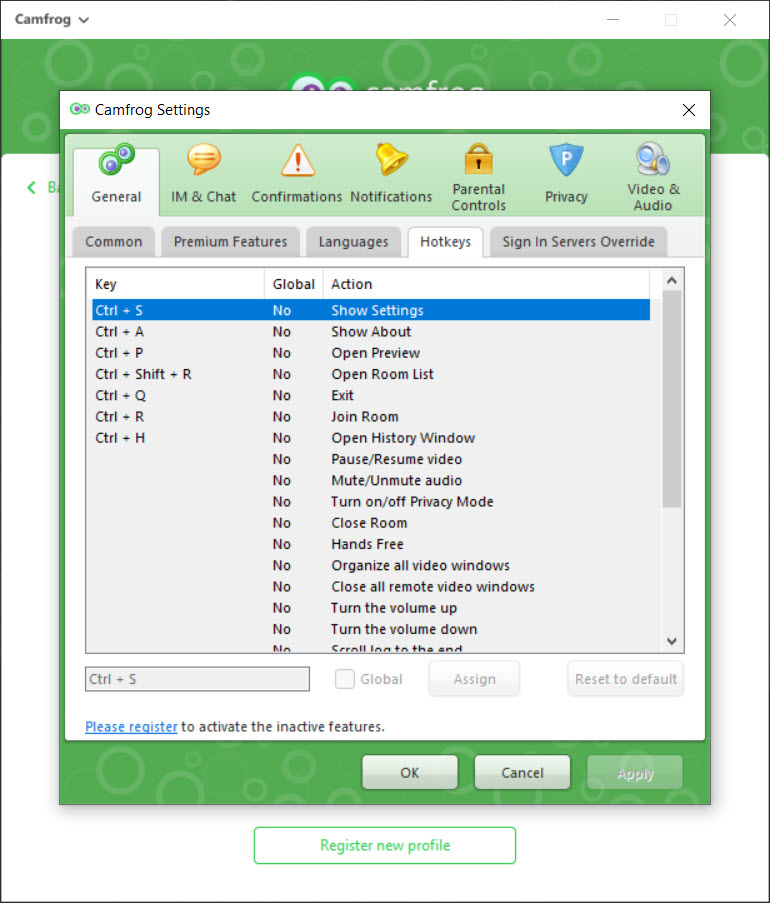Select Organize all video windows row
Viewport: 770px width, 903px height.
point(371,566)
